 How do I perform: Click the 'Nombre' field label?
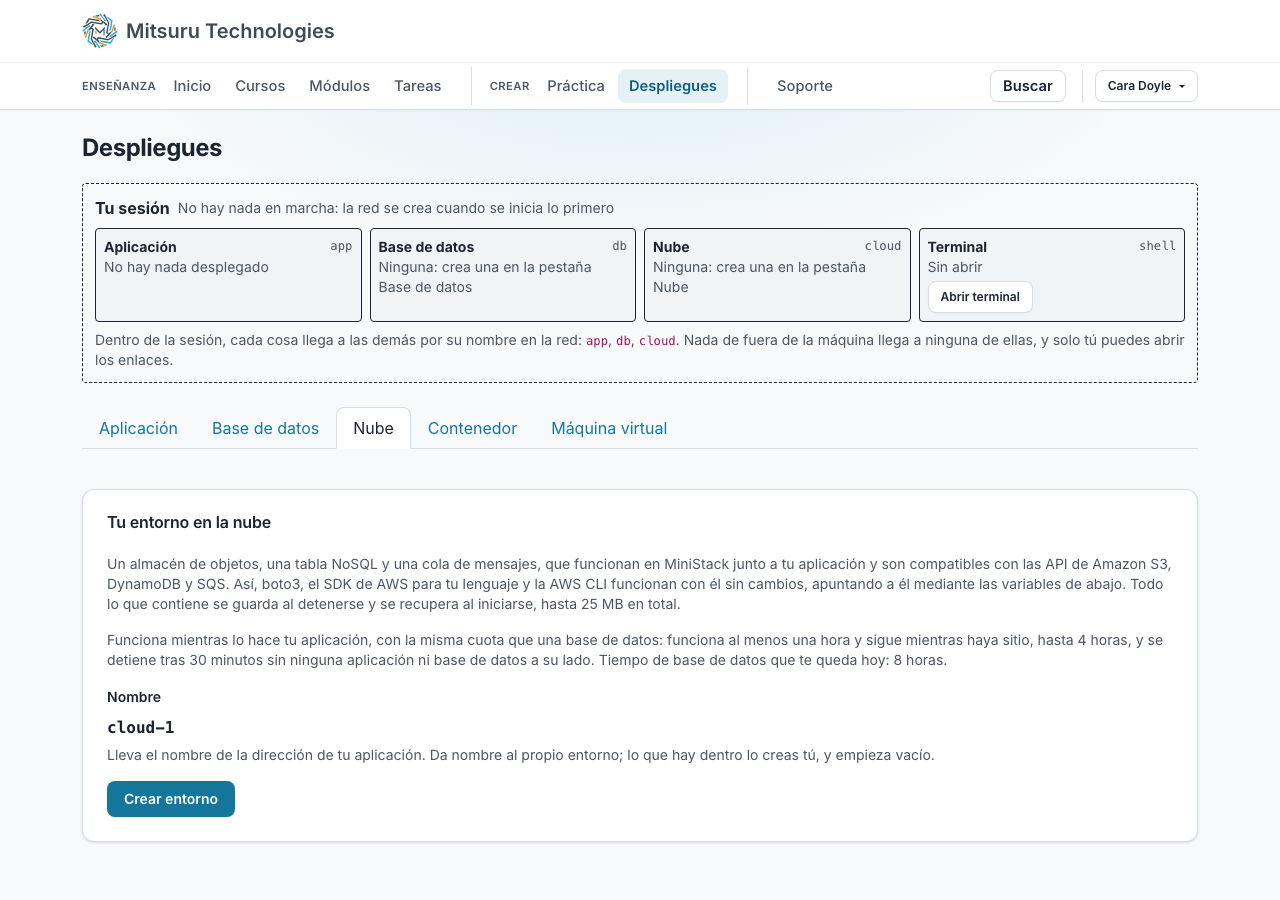pos(134,697)
